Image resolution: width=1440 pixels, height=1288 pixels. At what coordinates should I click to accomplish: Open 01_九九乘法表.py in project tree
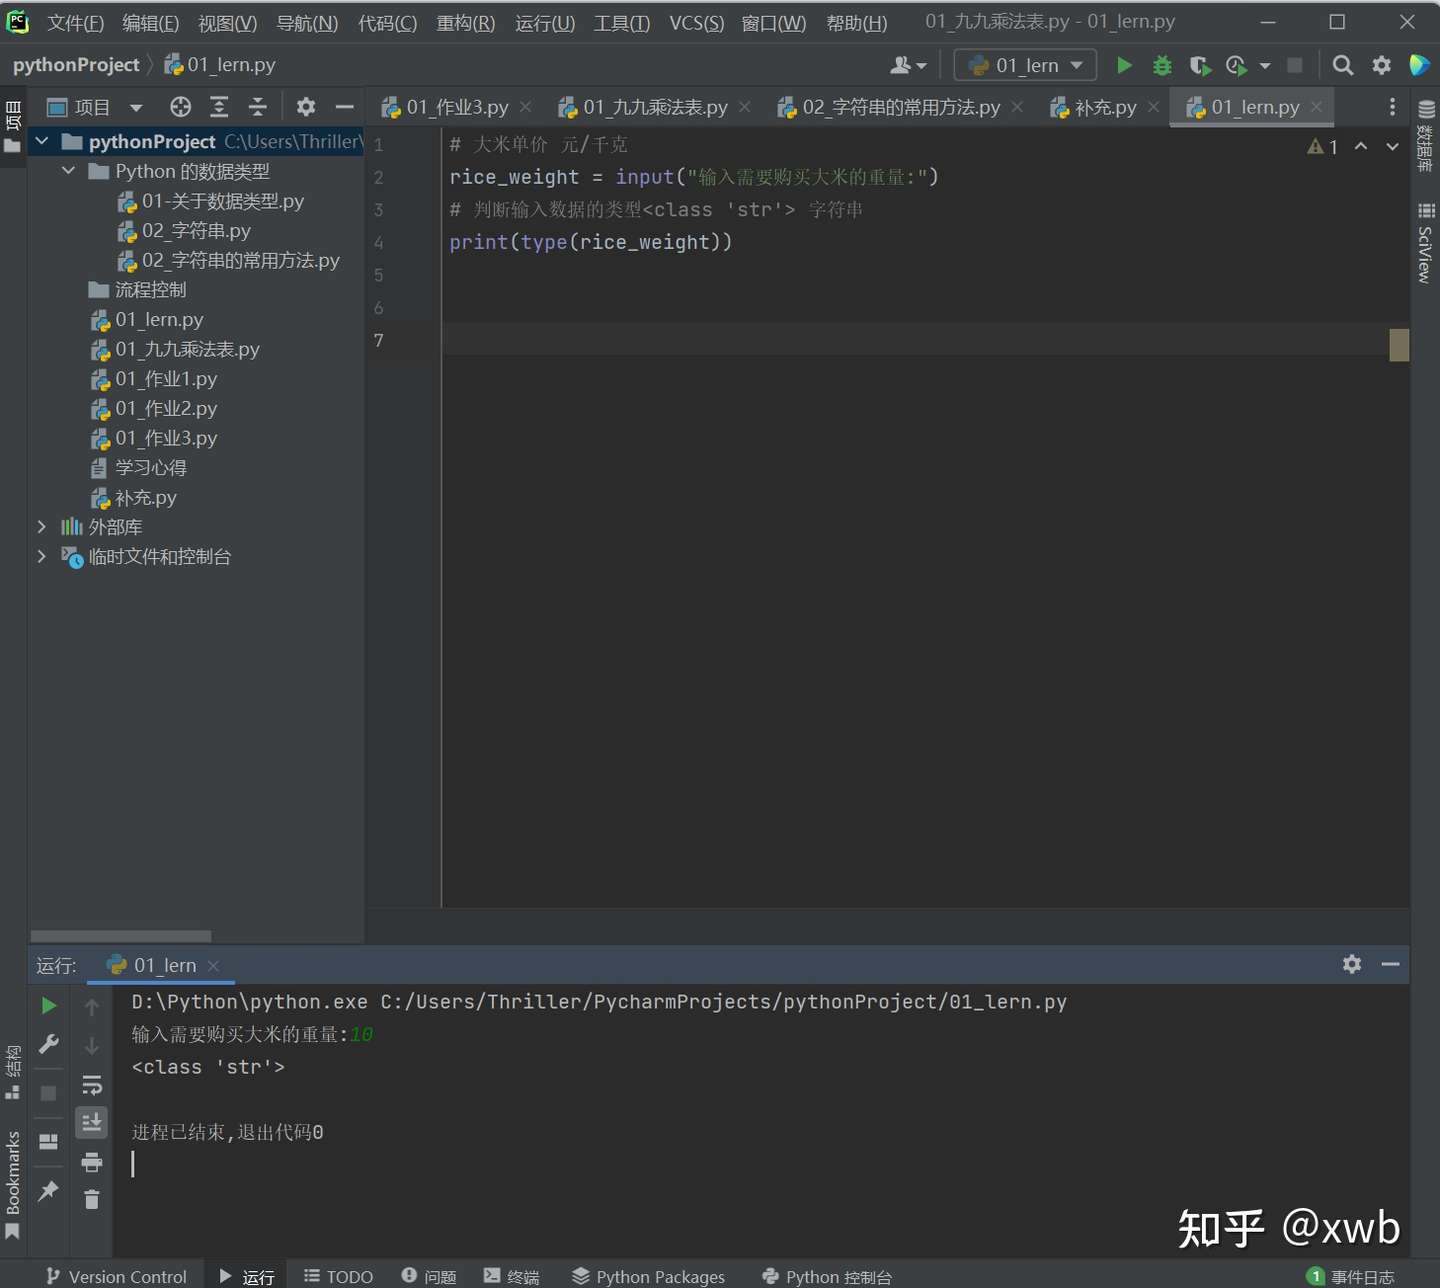click(x=187, y=349)
